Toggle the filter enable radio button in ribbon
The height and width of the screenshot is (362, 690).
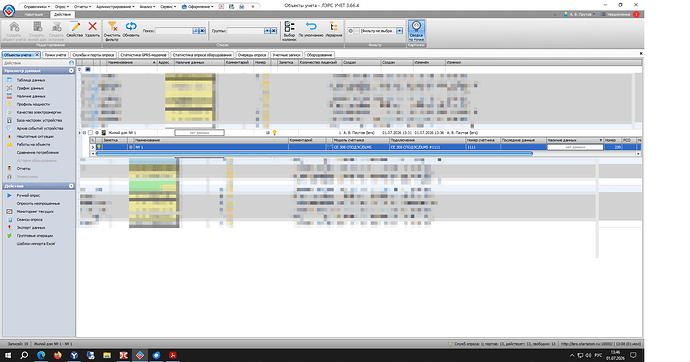point(351,31)
